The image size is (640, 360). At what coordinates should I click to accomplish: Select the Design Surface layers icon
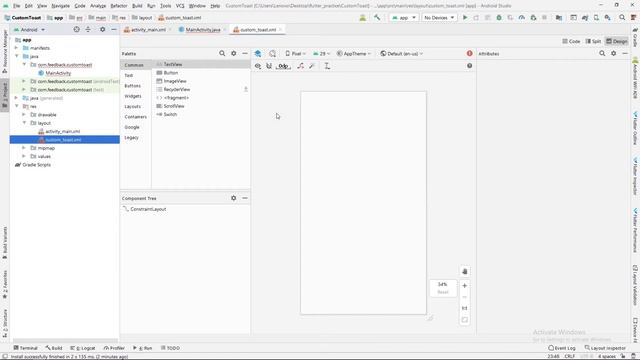pos(258,53)
